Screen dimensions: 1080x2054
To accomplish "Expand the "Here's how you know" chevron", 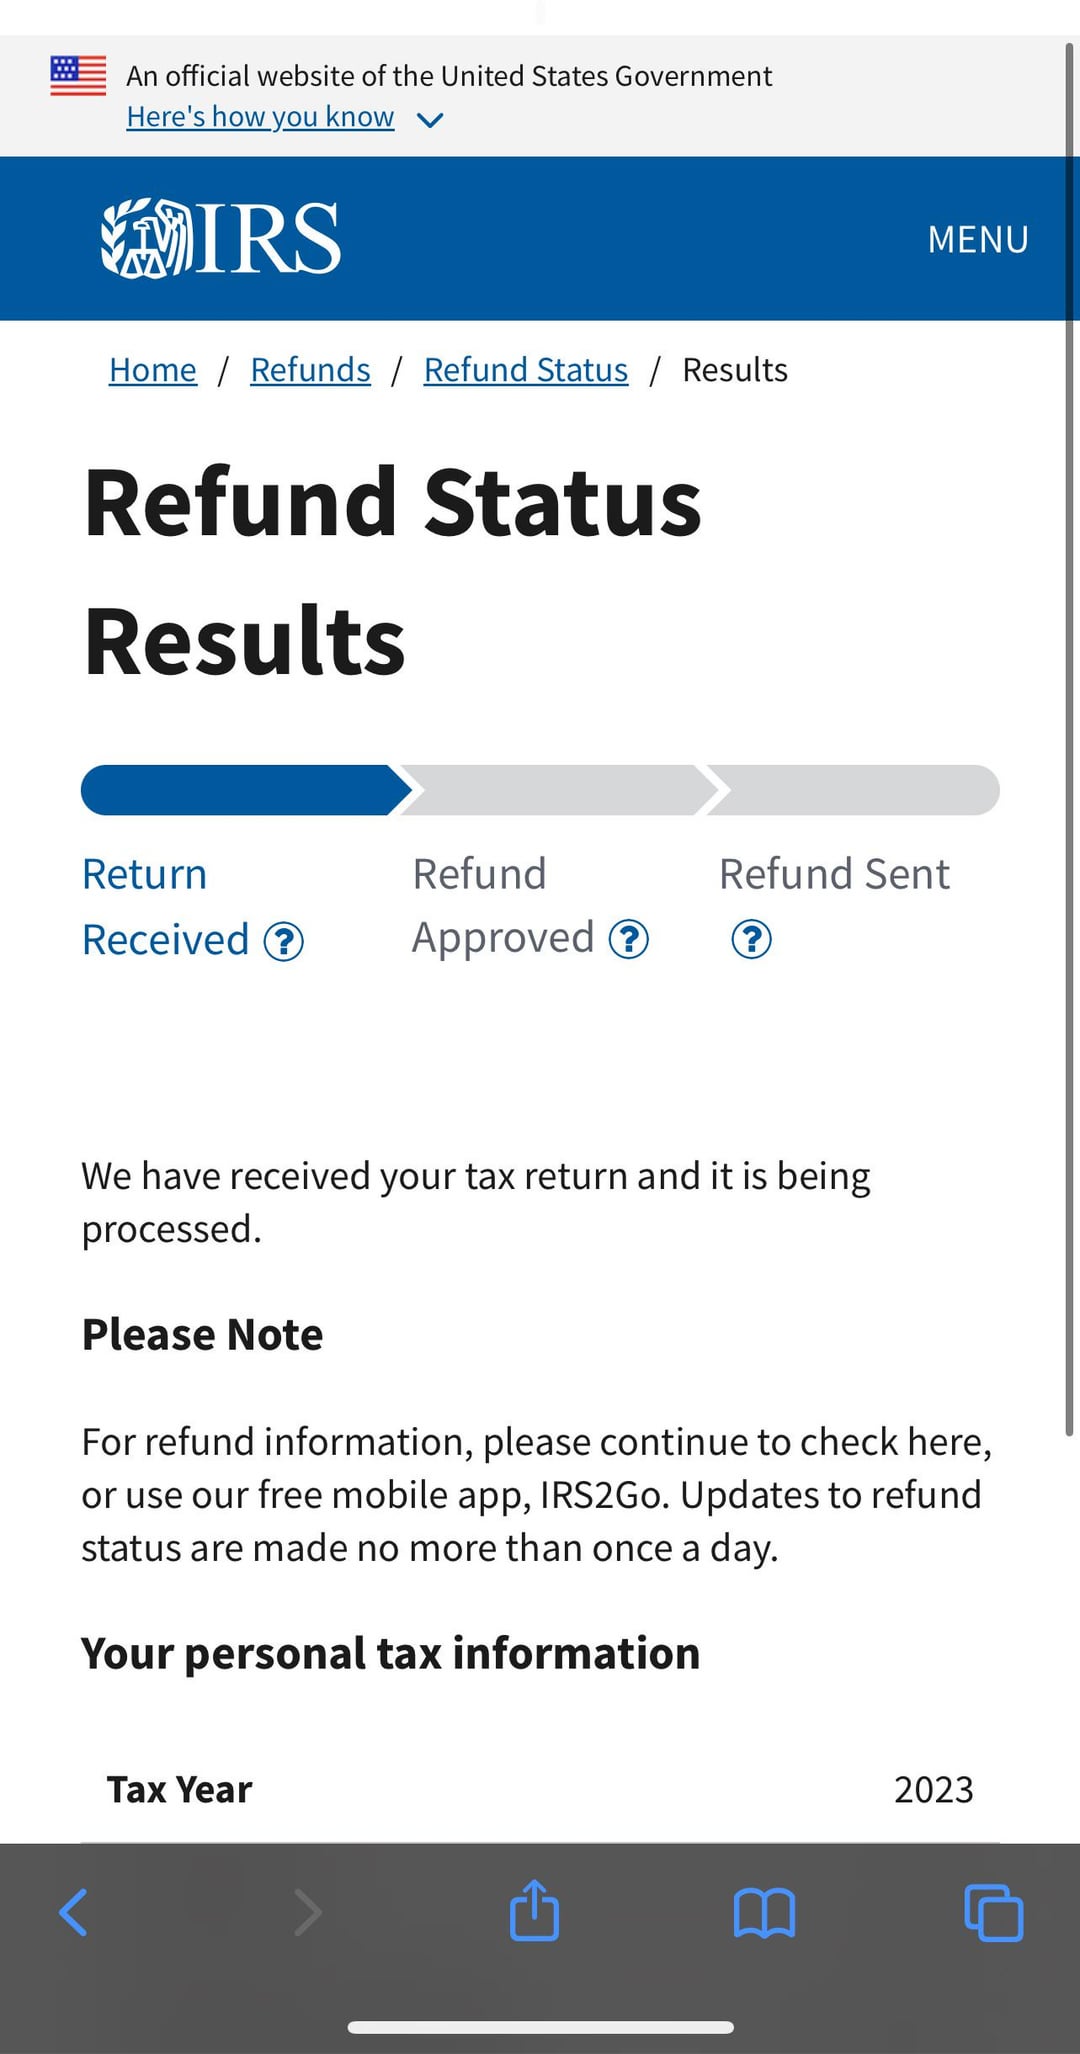I will pyautogui.click(x=430, y=120).
